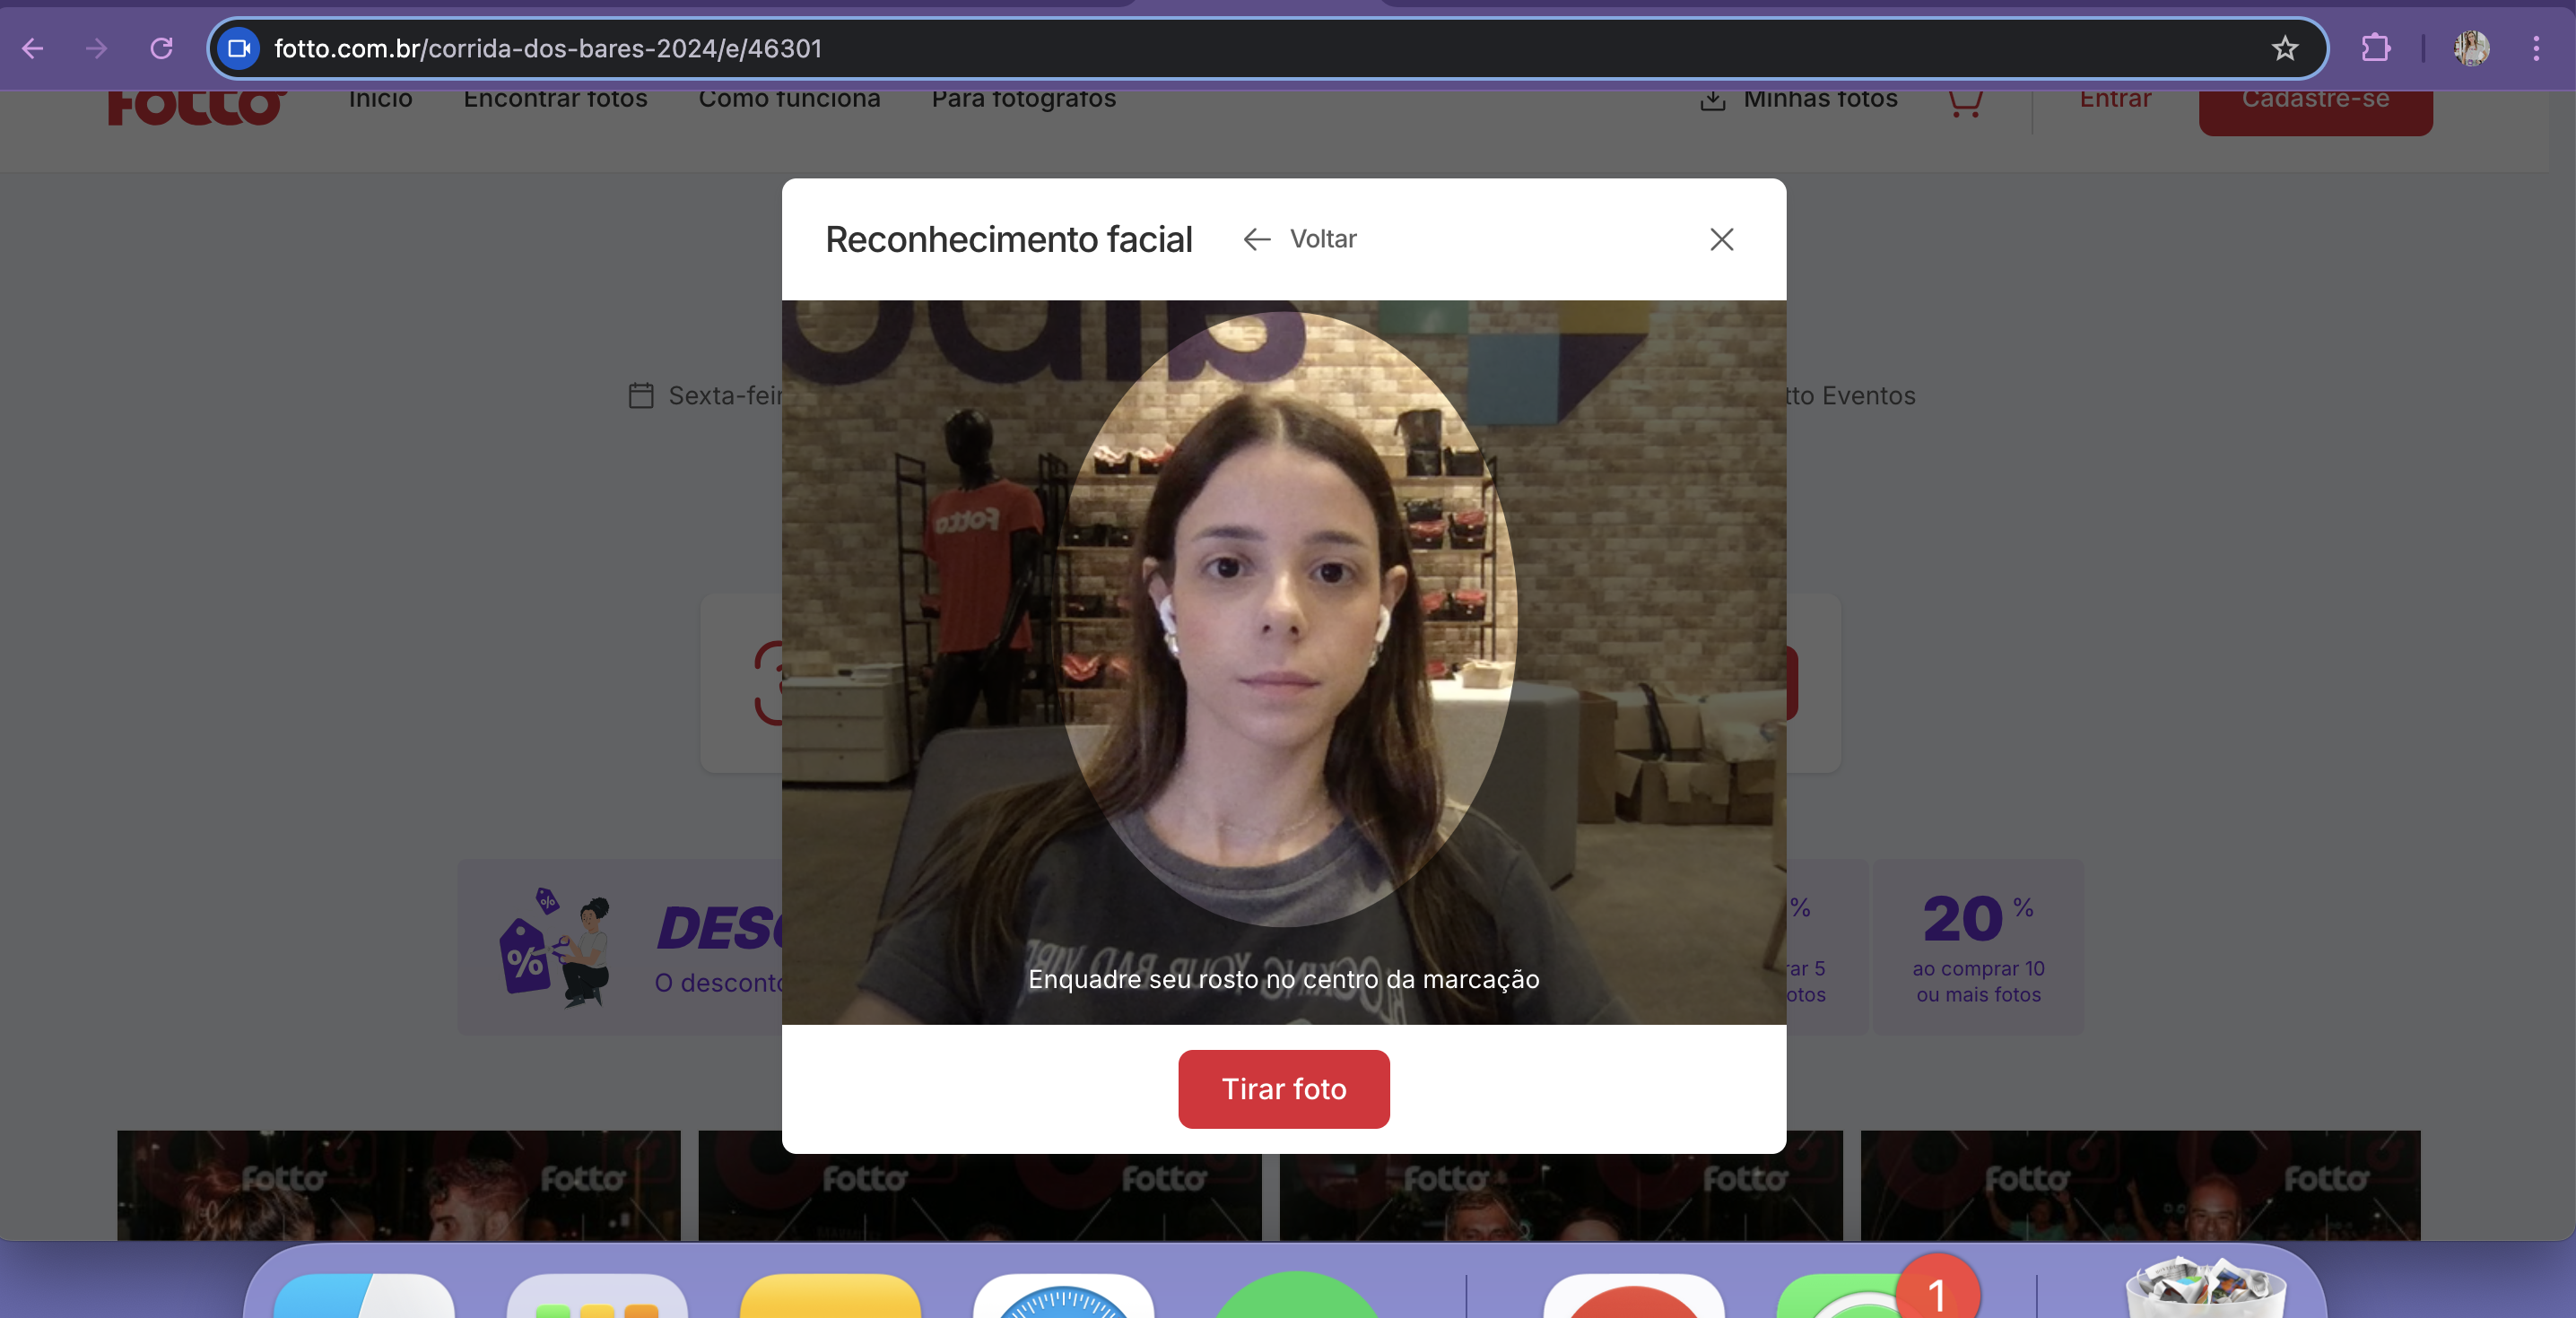Click the Fotto logo
This screenshot has width=2576, height=1318.
click(x=197, y=106)
